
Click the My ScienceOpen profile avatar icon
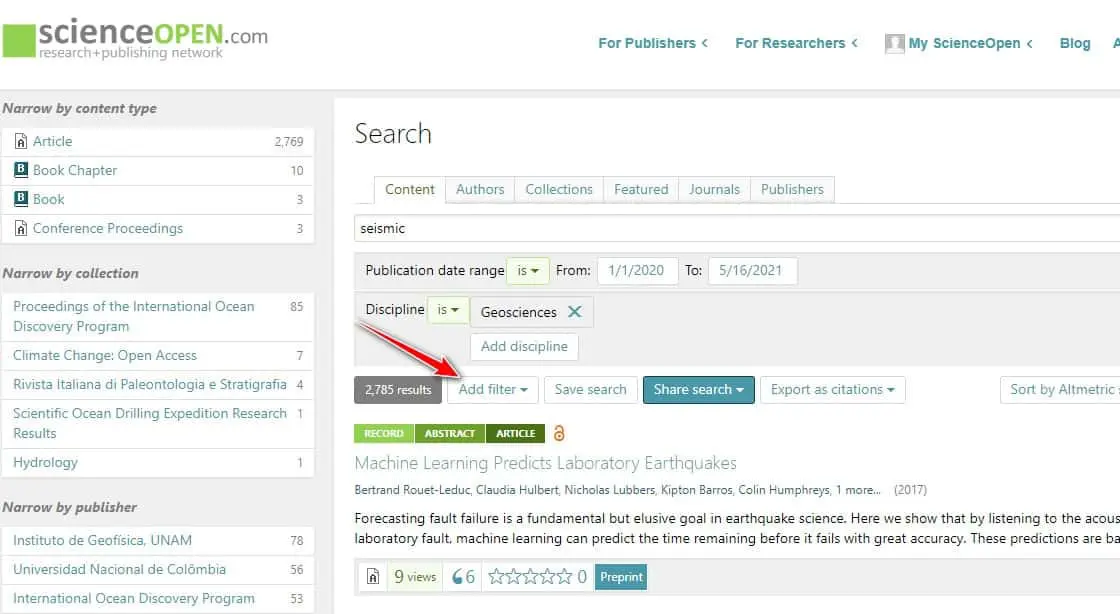(894, 43)
